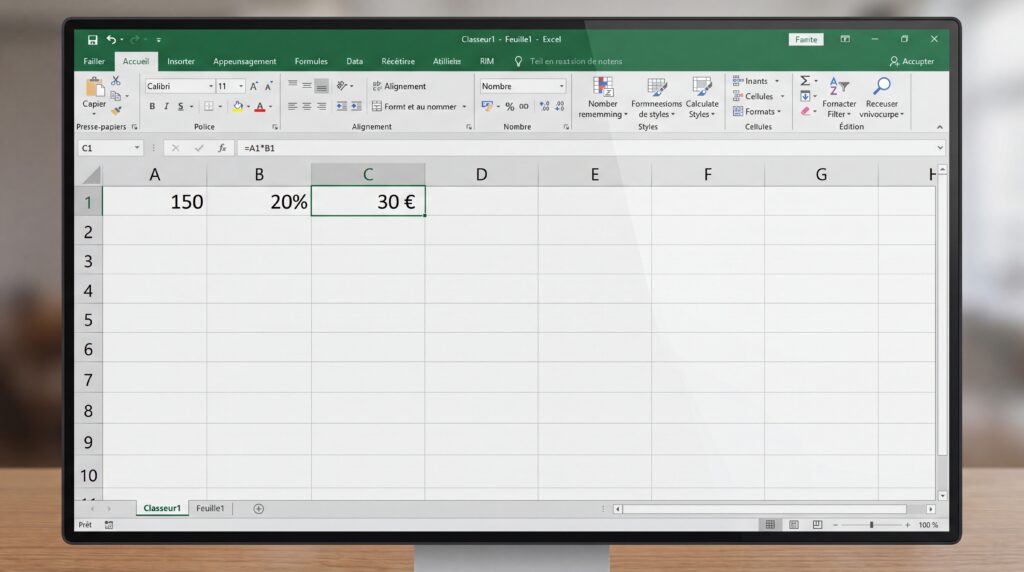Screen dimensions: 1024x572
Task: Click the font color red A button
Action: (x=260, y=106)
